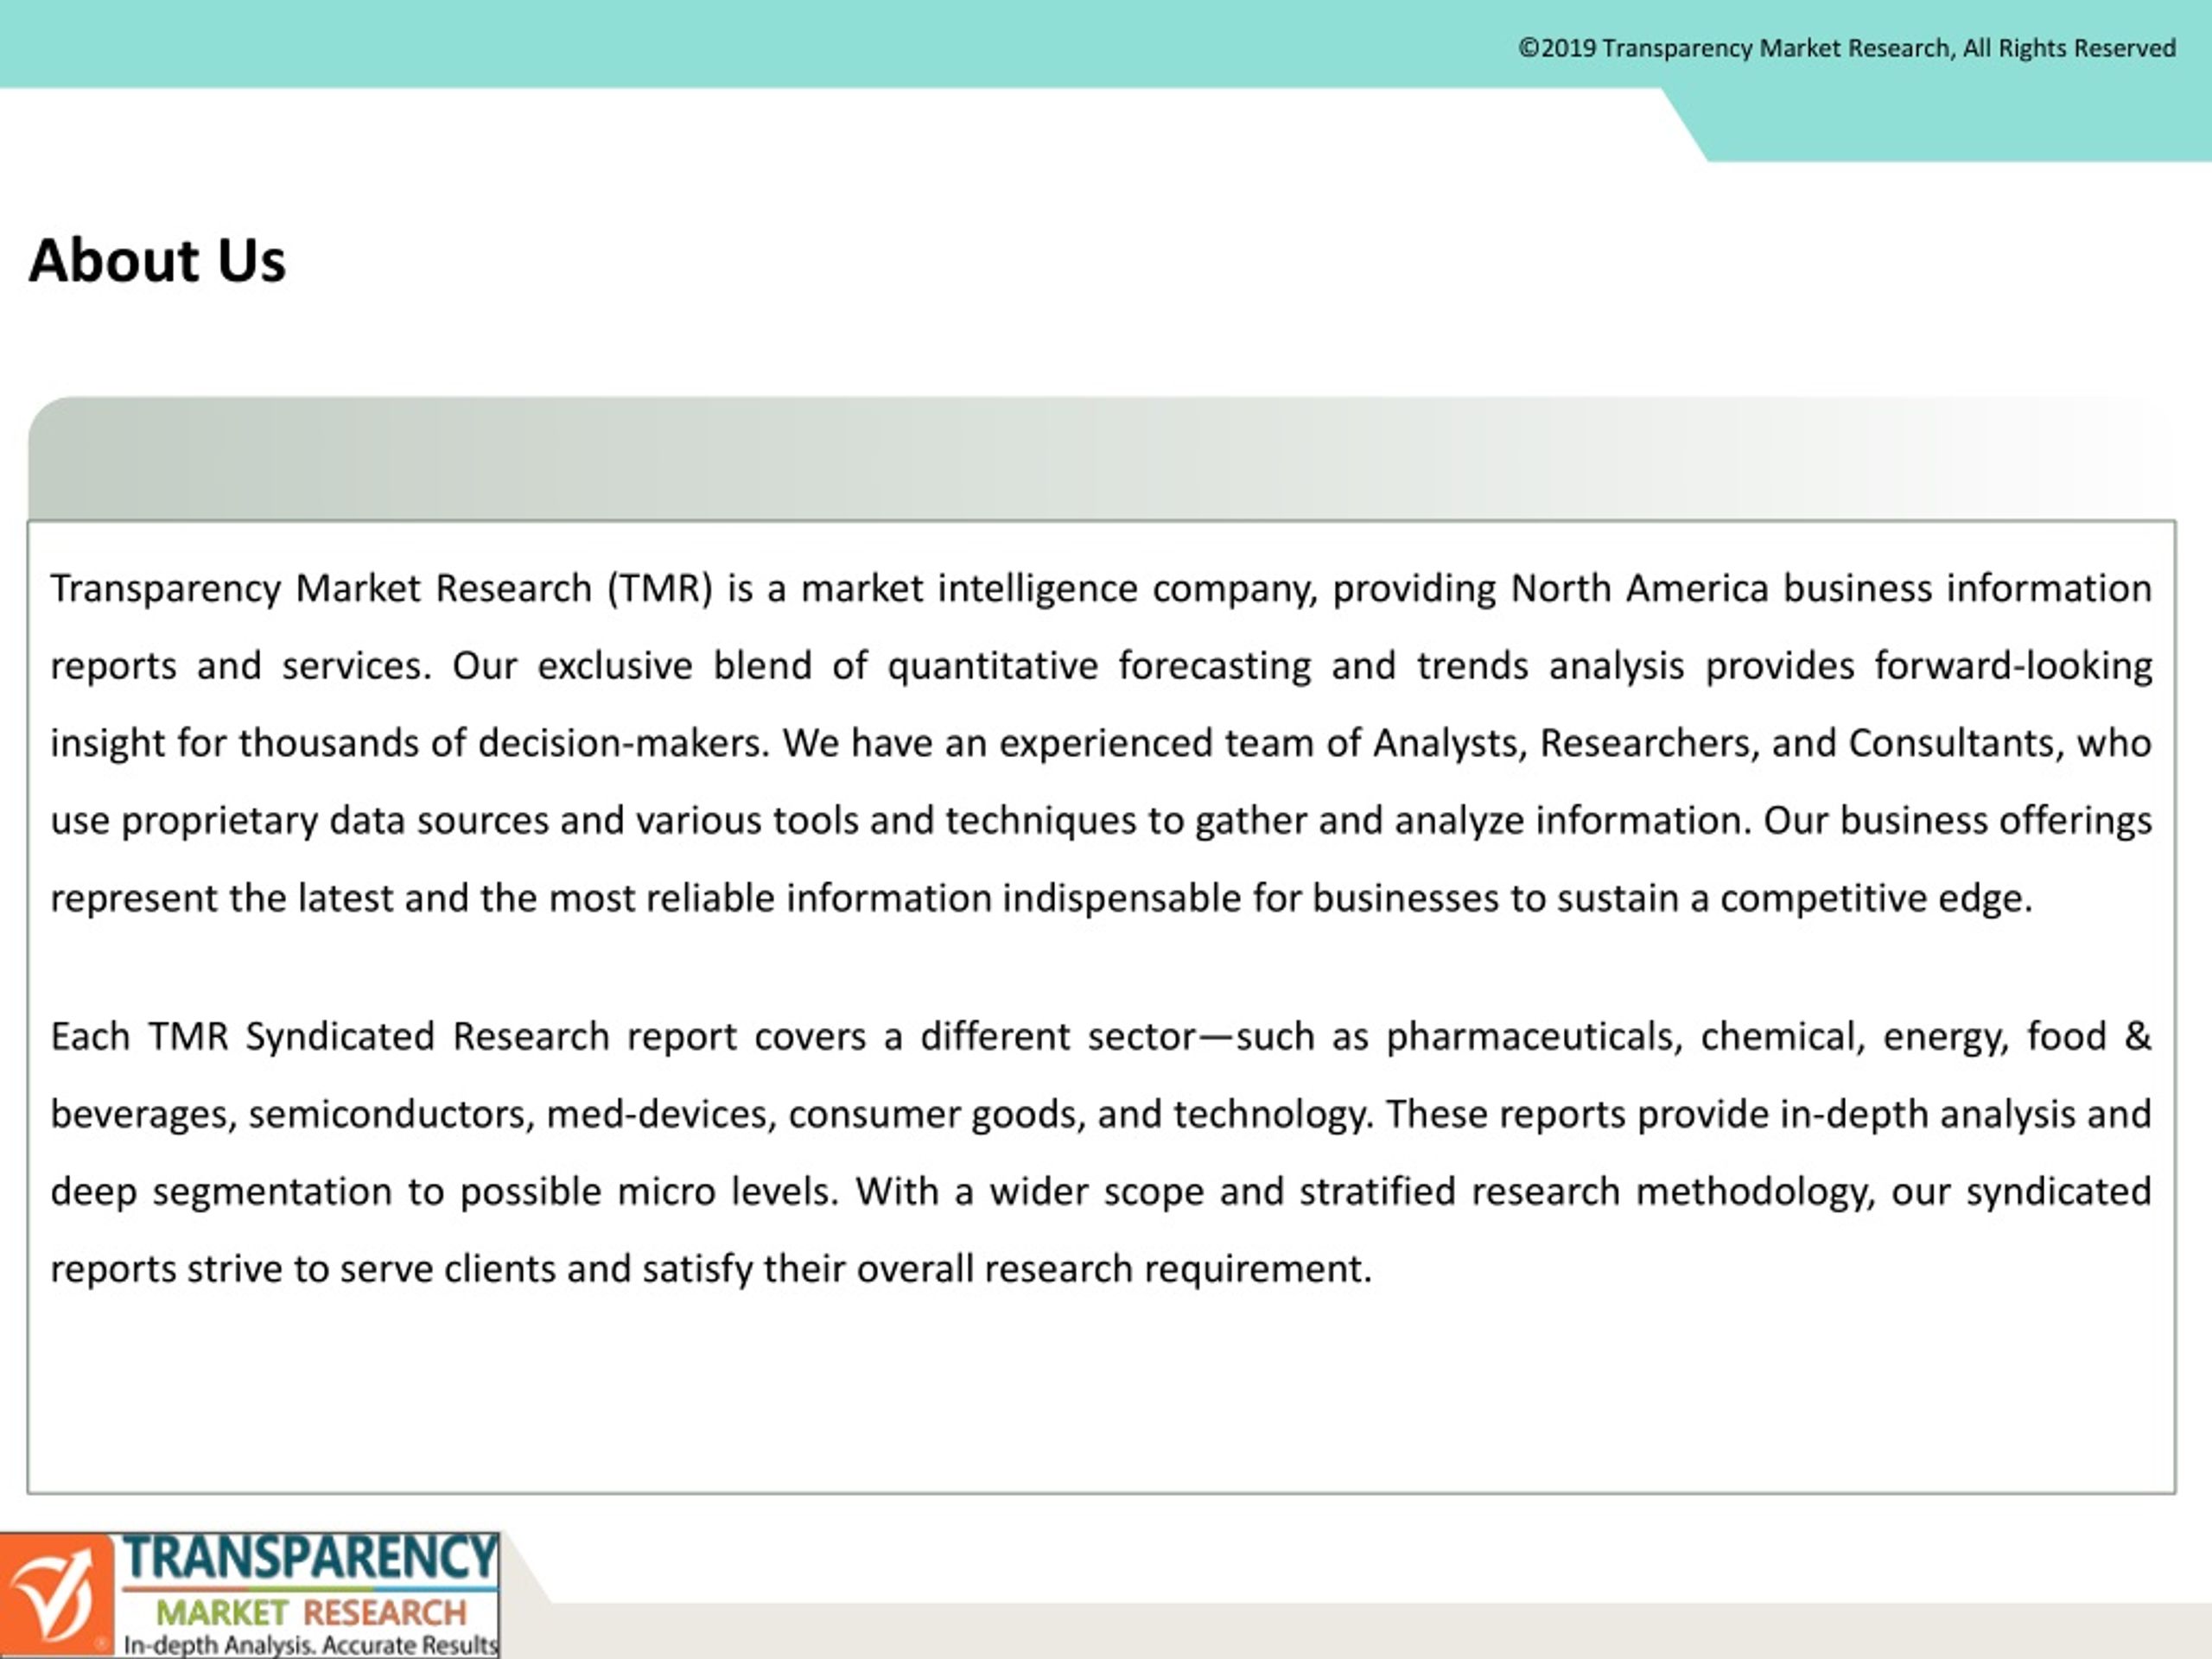The image size is (2212, 1659).
Task: Click the line starting "Each TMR Syndicated Research report"
Action: tap(1101, 1037)
